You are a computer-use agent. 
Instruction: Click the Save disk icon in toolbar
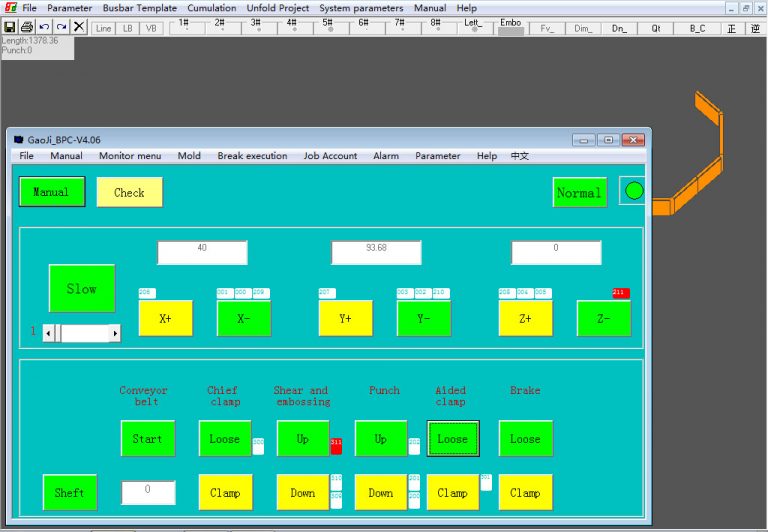10,27
